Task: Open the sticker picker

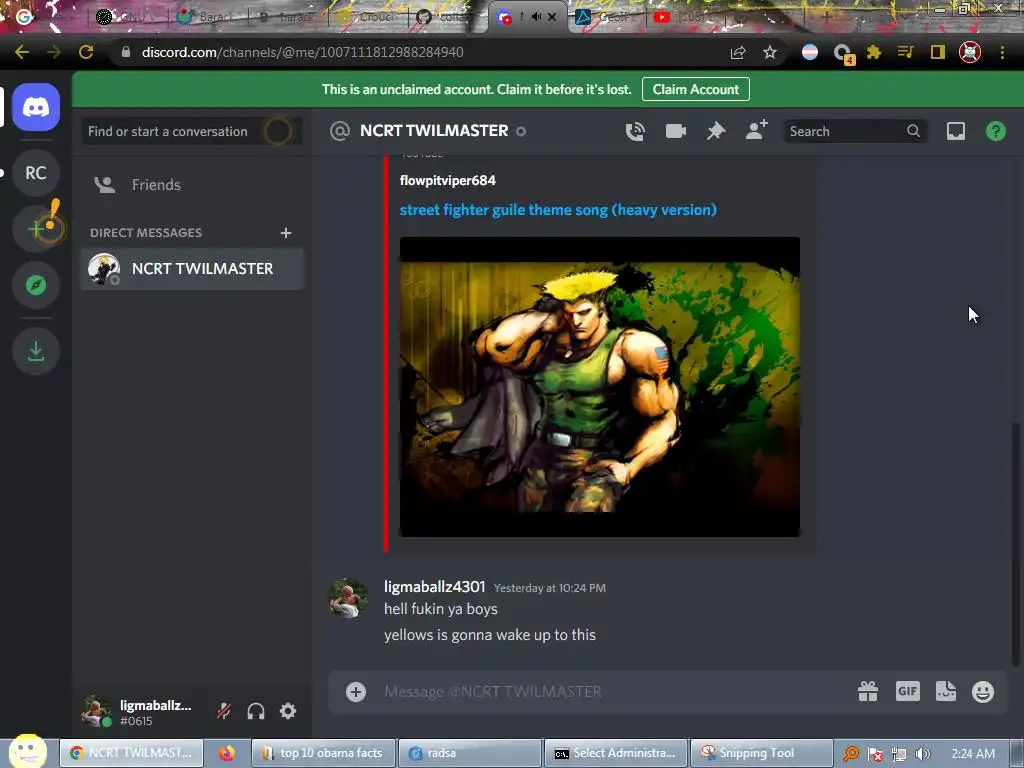Action: (x=946, y=691)
